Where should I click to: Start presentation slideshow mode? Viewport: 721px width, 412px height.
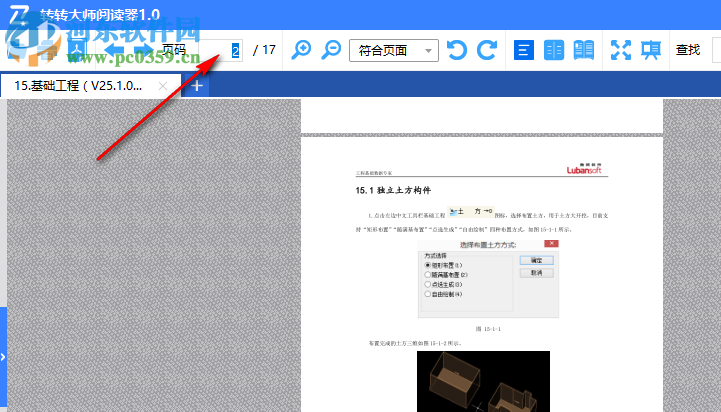pos(651,50)
